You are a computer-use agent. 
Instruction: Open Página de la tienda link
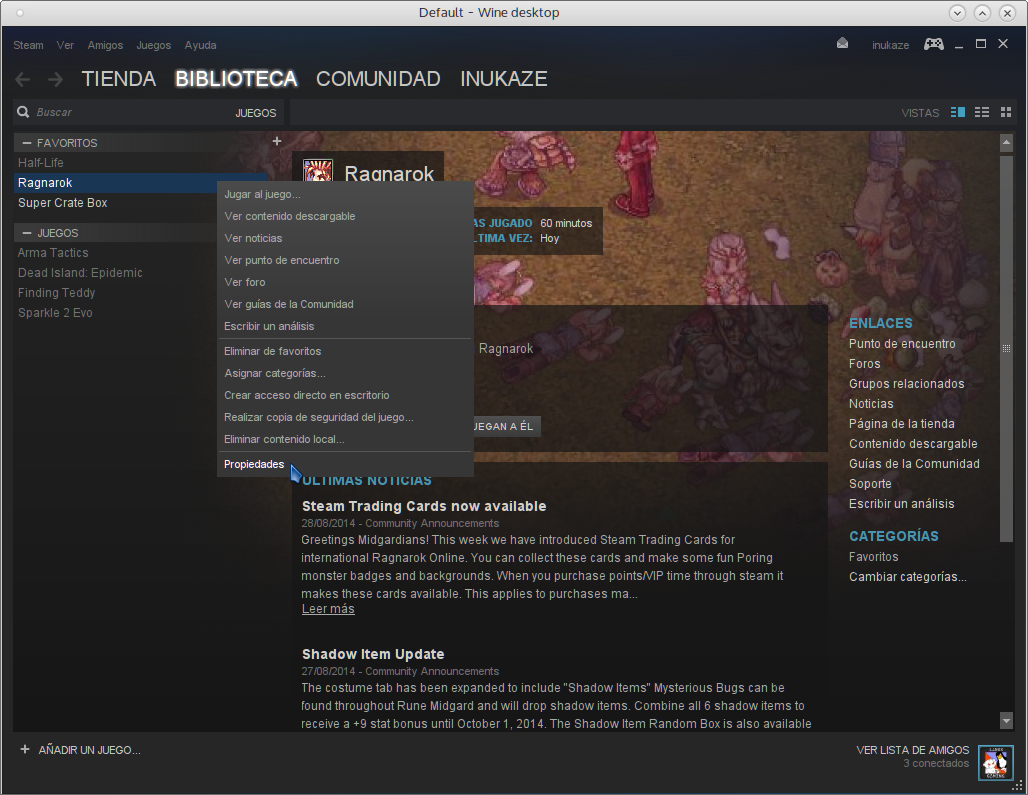[x=901, y=423]
